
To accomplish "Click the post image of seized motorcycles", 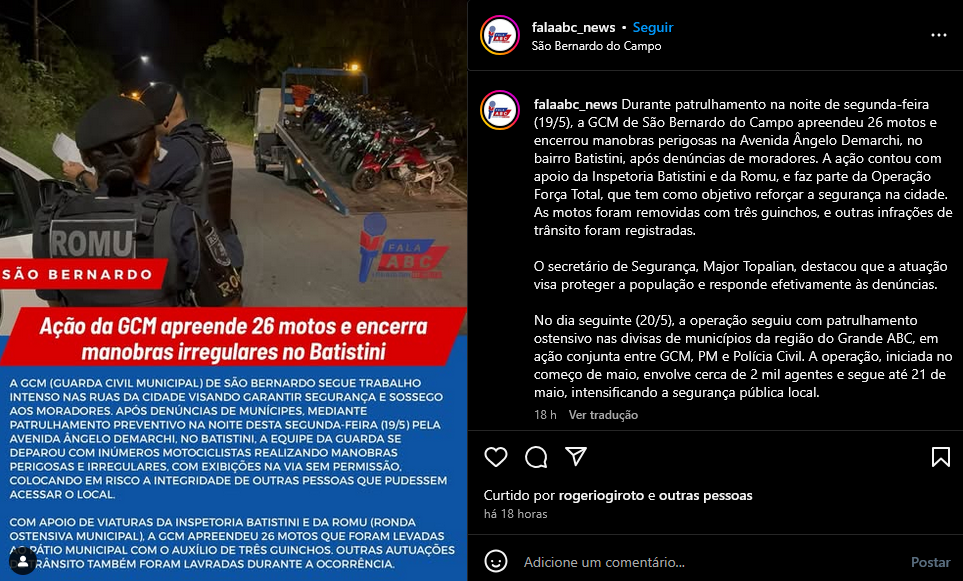I will [233, 290].
